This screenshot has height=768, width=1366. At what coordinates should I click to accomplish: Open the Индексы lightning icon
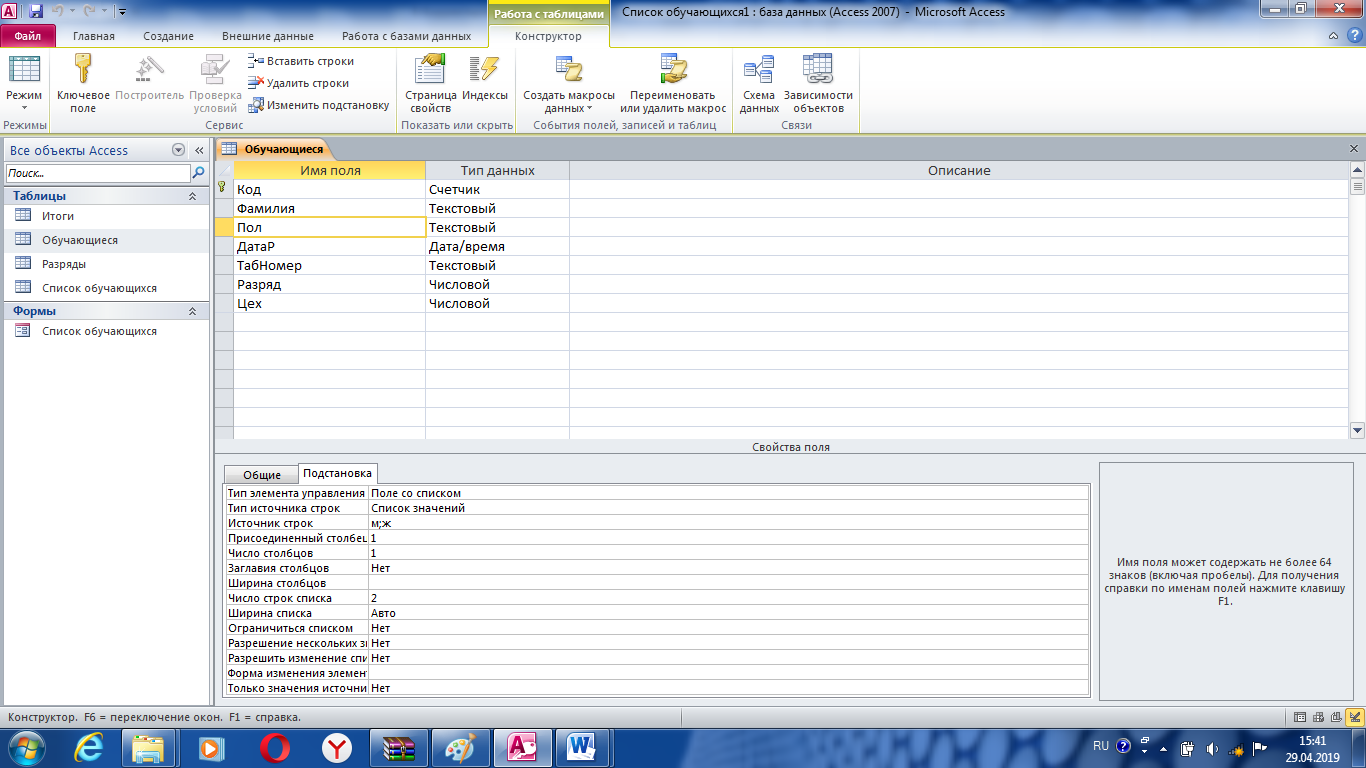pos(485,69)
